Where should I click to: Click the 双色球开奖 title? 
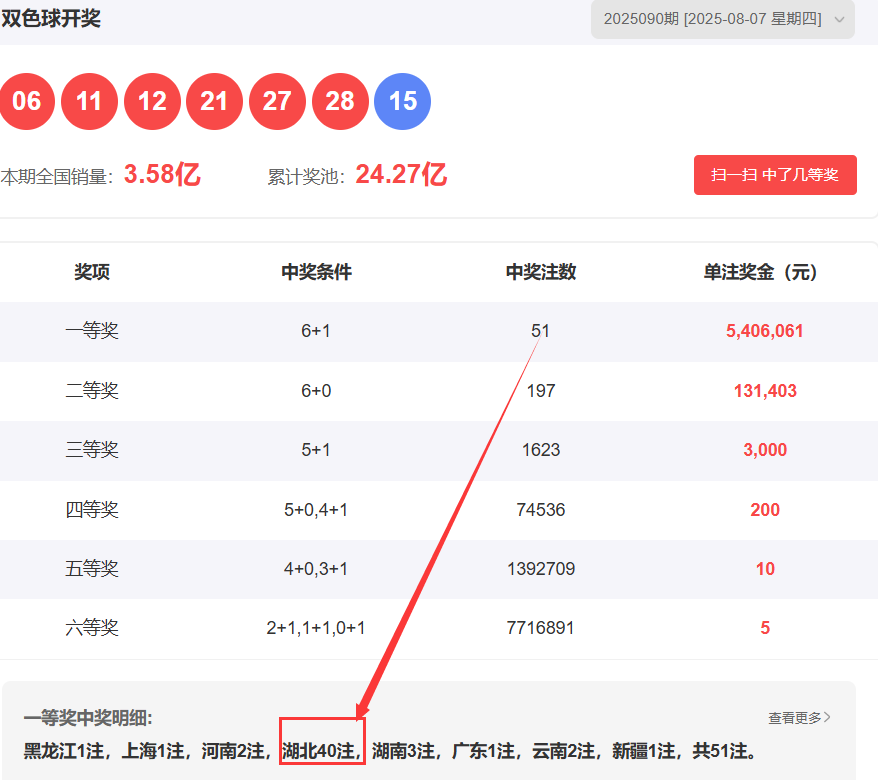click(51, 18)
